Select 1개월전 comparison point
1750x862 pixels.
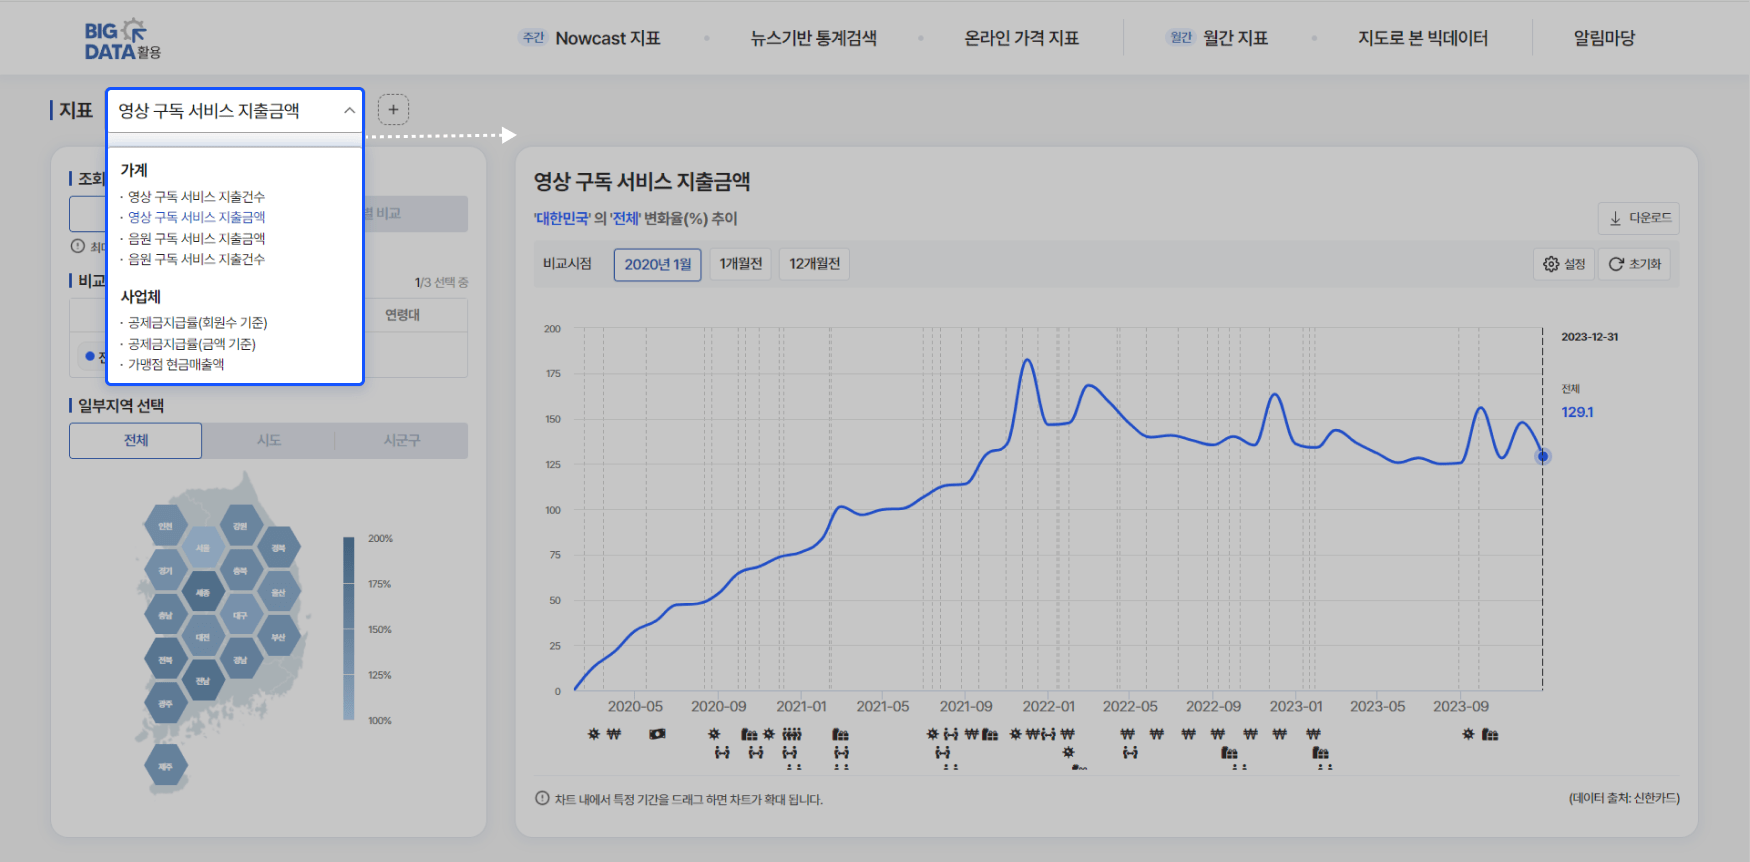pyautogui.click(x=740, y=264)
